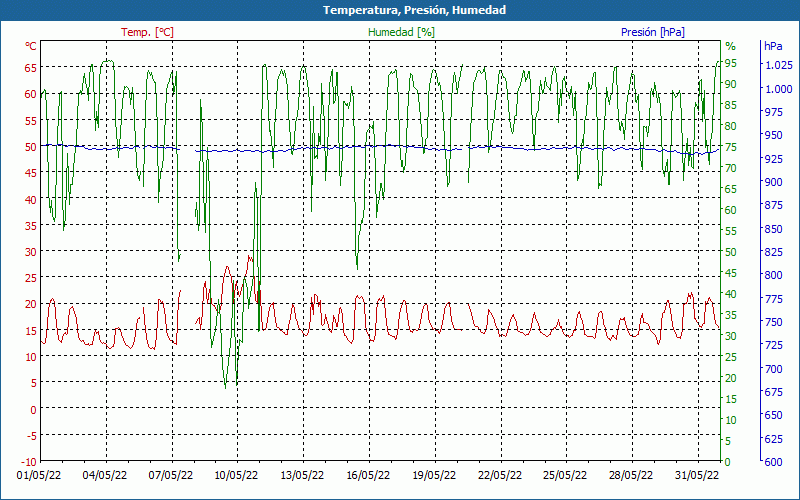Click the '04/05/22' date on the x-axis

tap(105, 475)
